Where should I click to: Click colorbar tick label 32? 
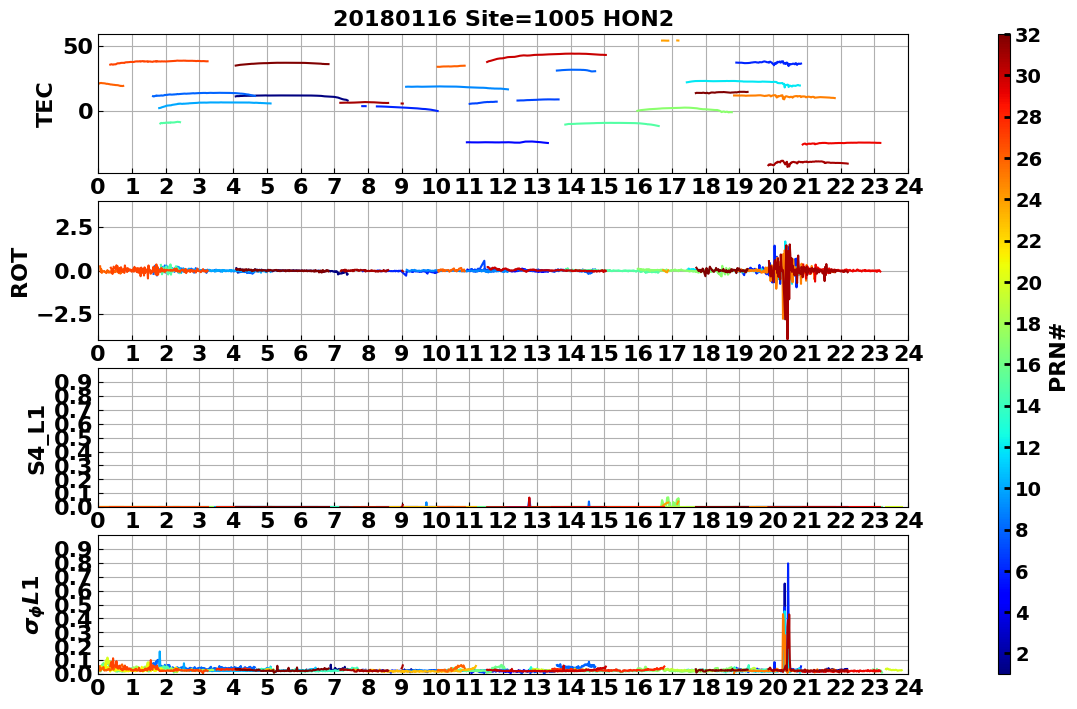[x=1028, y=35]
